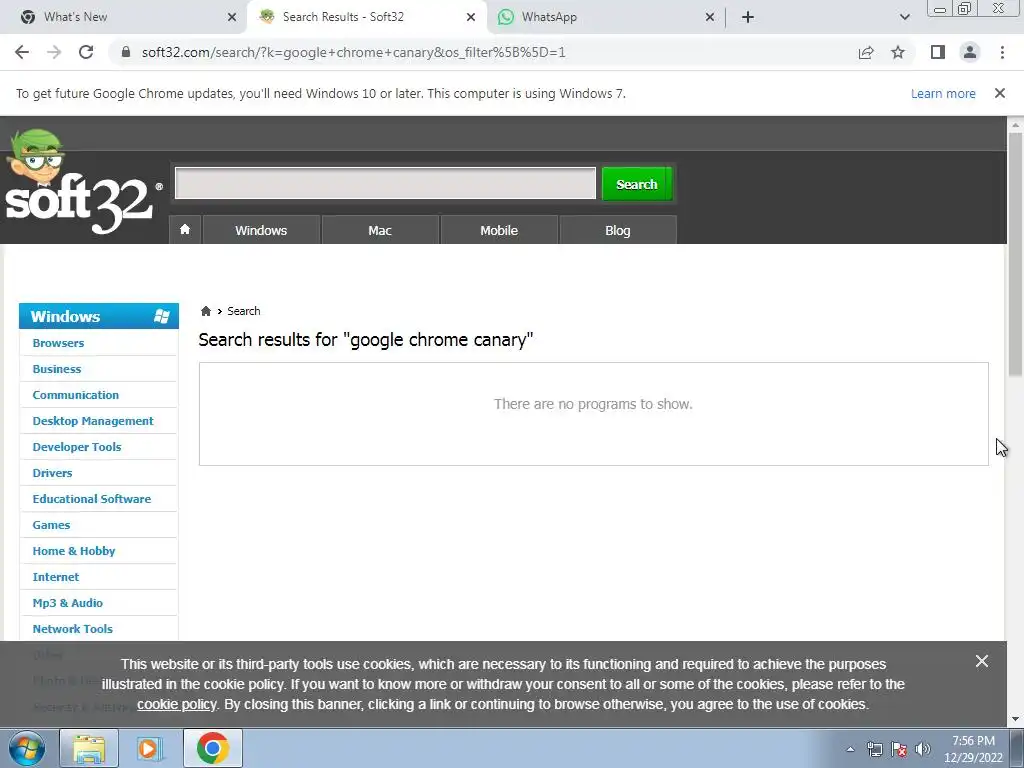
Task: Close the WhatsApp tab
Action: coord(710,17)
